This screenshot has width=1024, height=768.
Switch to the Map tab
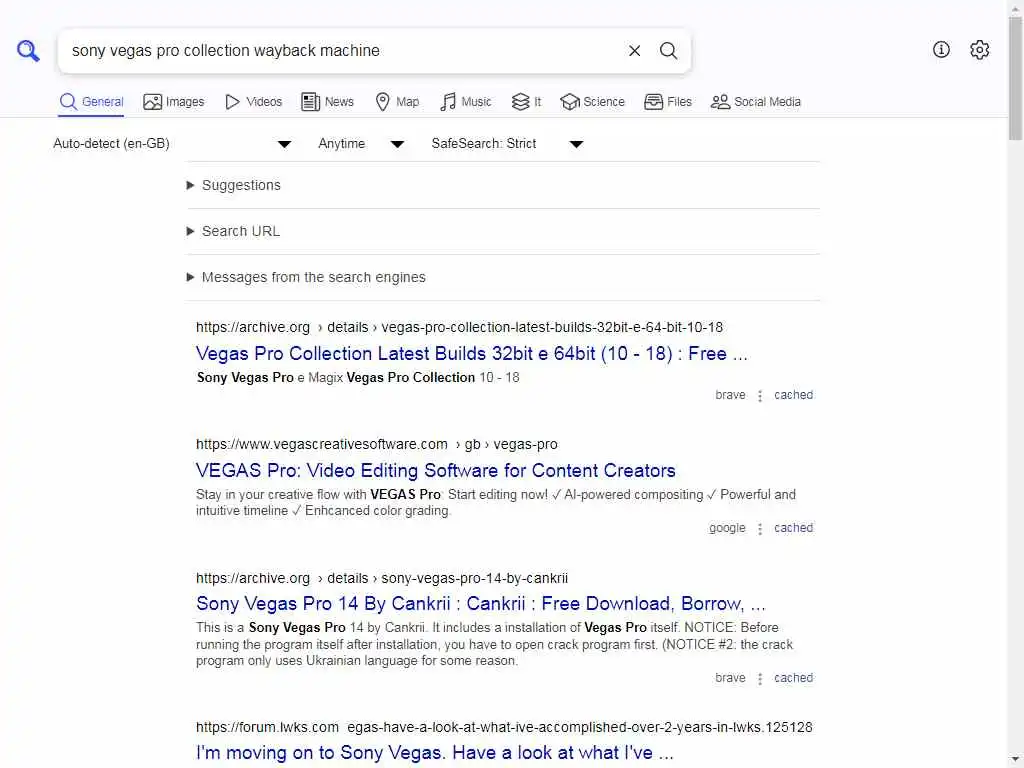pyautogui.click(x=397, y=102)
